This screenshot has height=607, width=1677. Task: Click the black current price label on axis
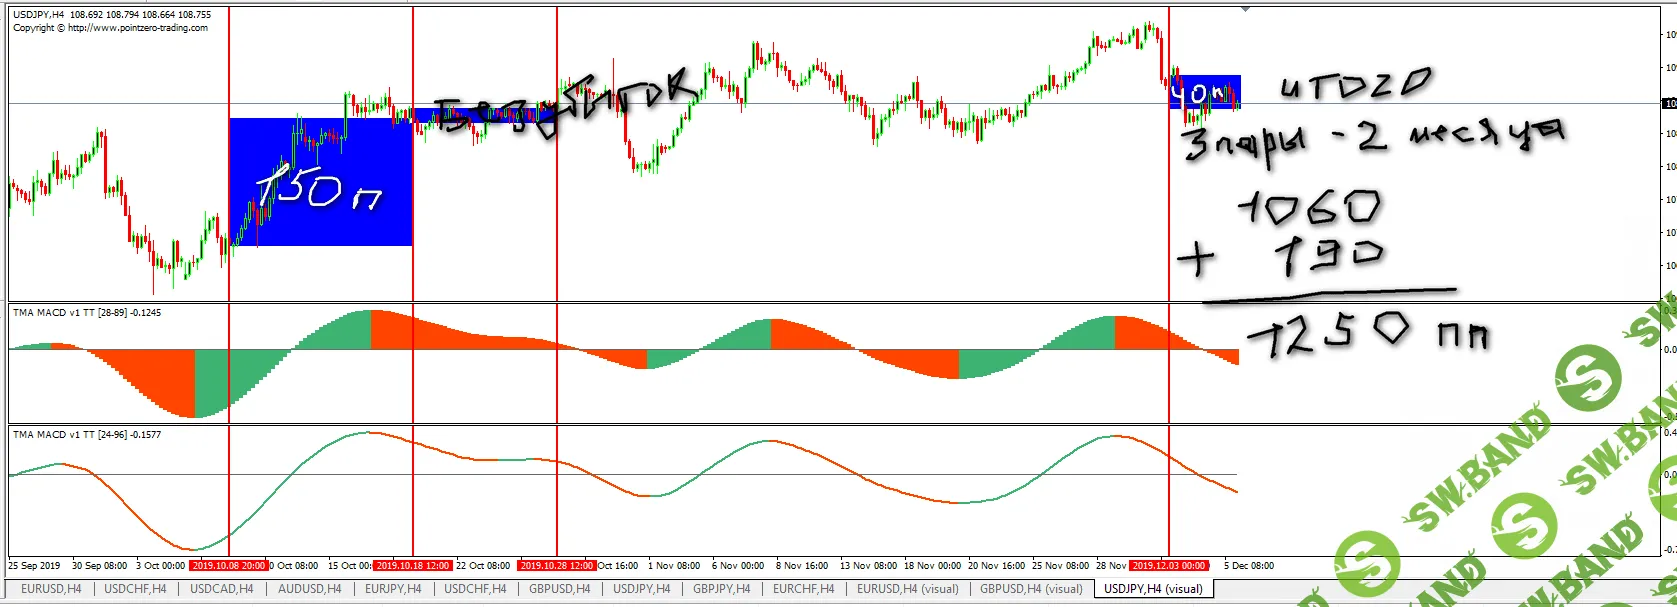tap(1669, 104)
